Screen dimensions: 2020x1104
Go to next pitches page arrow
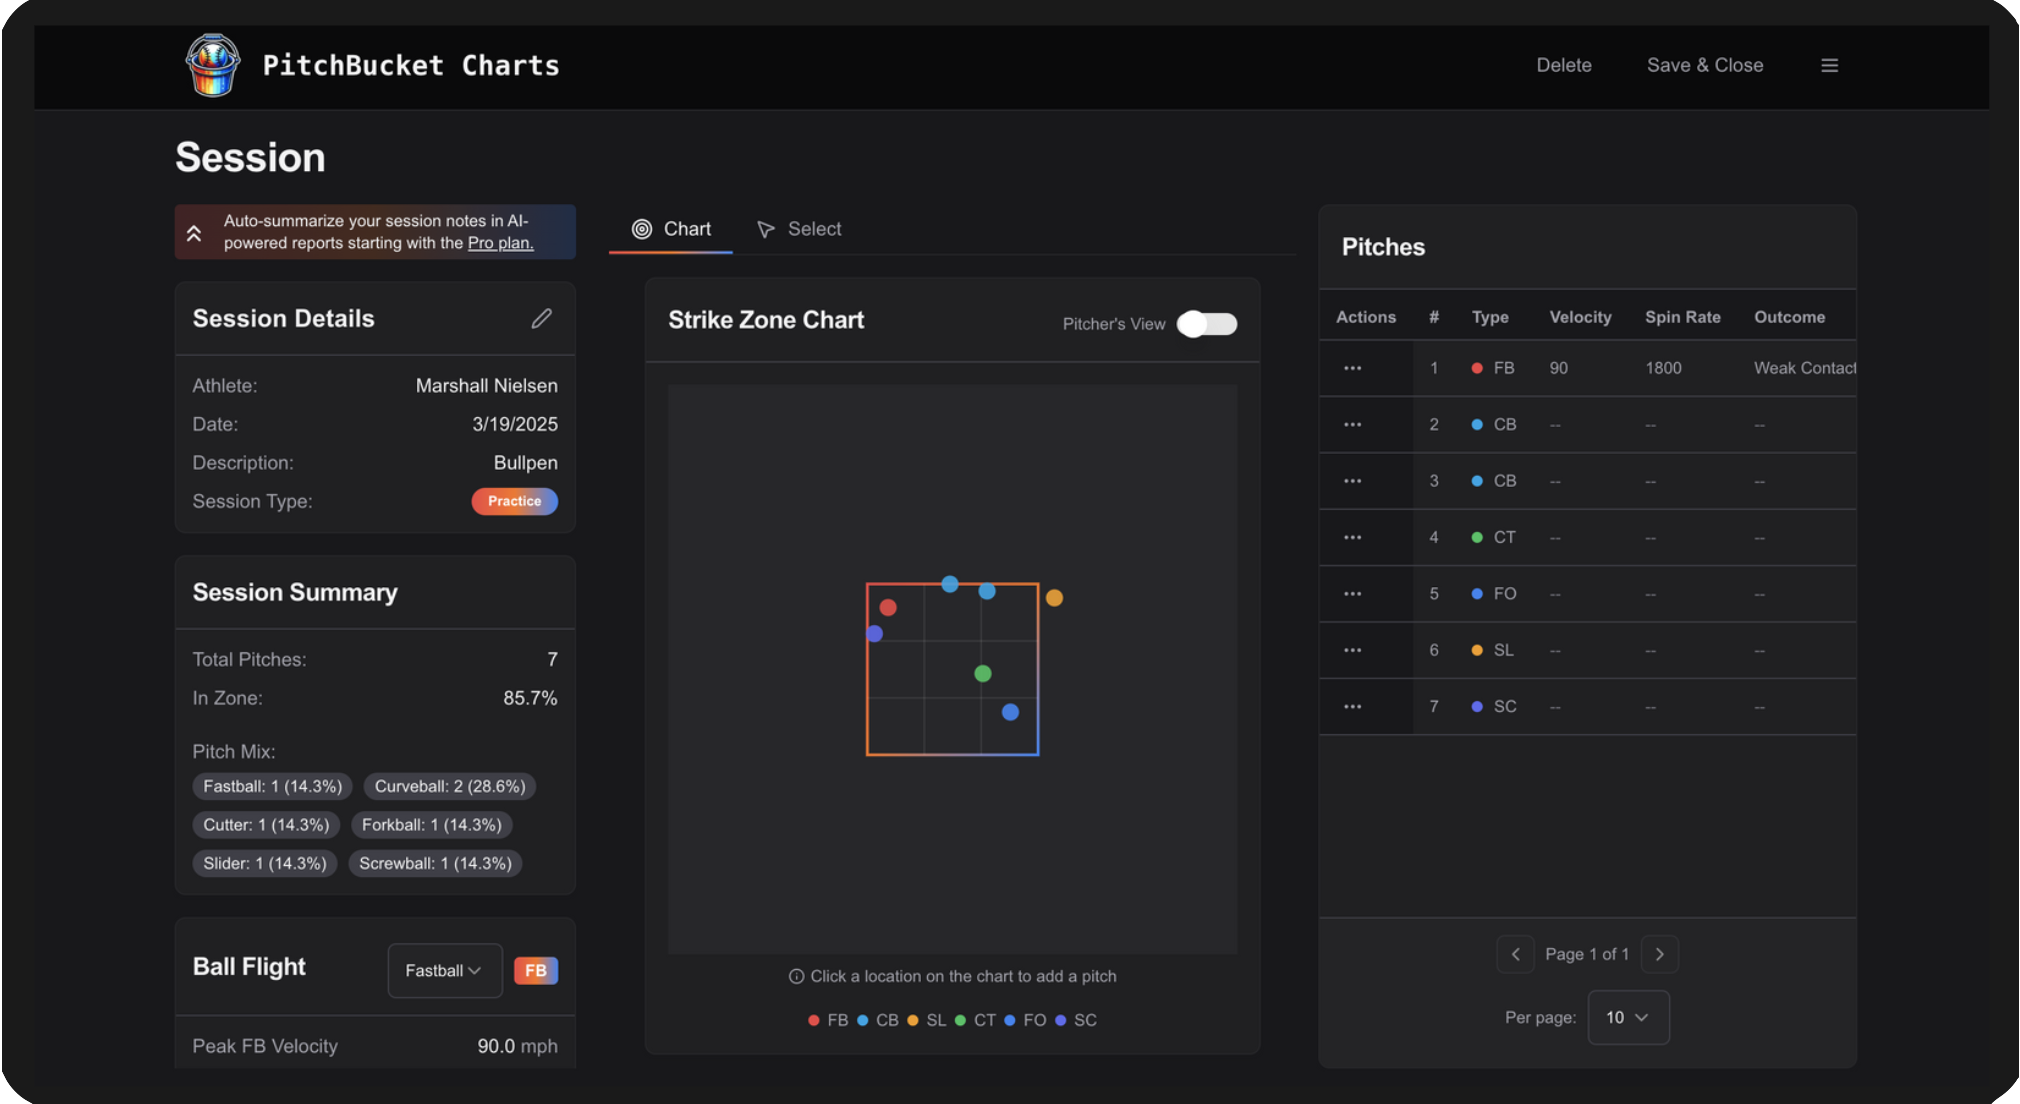click(1659, 954)
